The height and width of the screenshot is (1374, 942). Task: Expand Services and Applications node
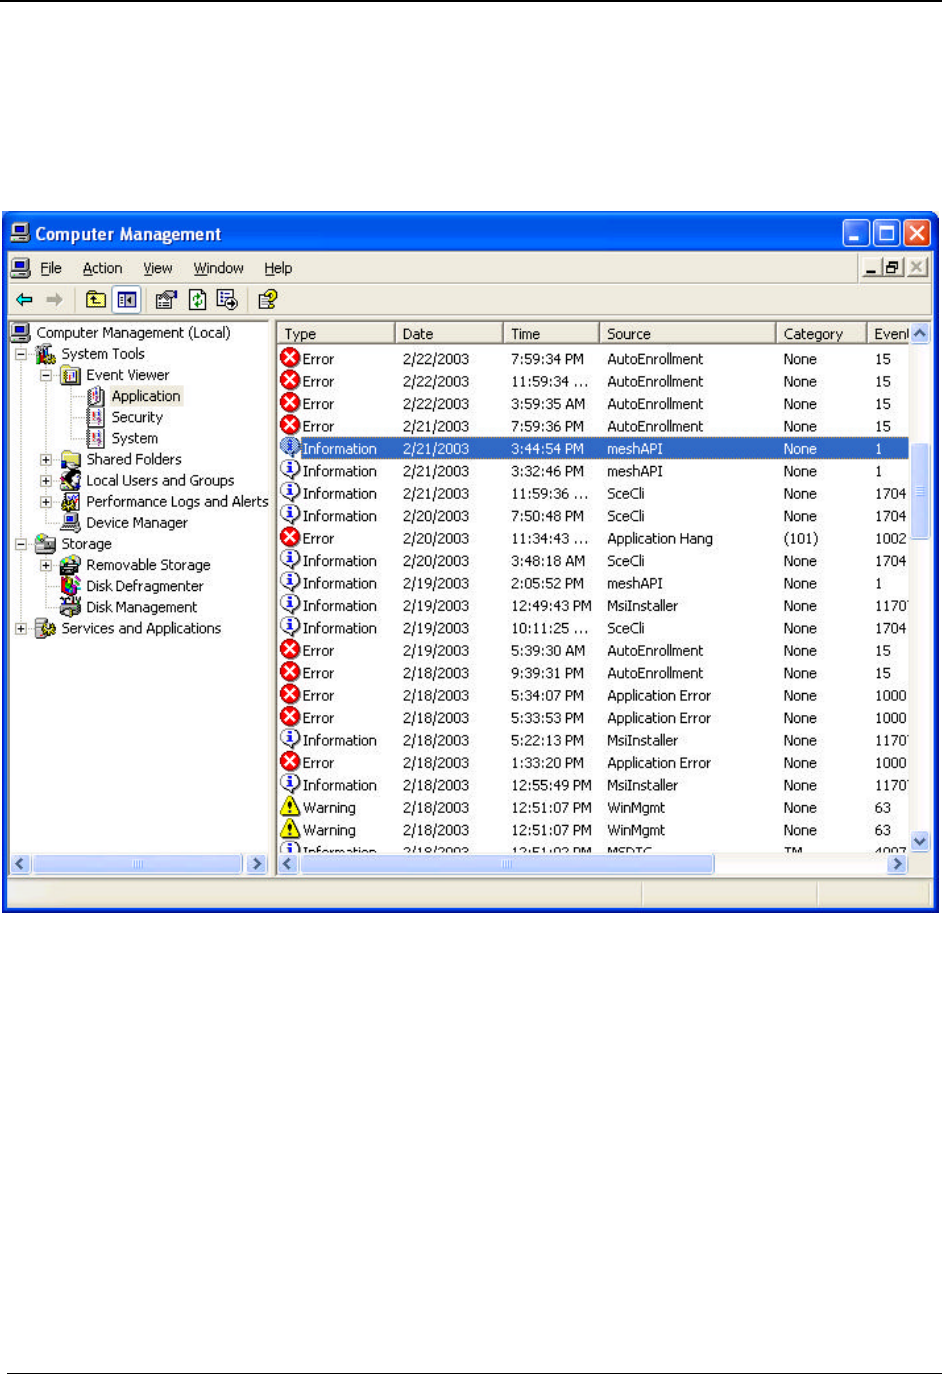pos(21,627)
